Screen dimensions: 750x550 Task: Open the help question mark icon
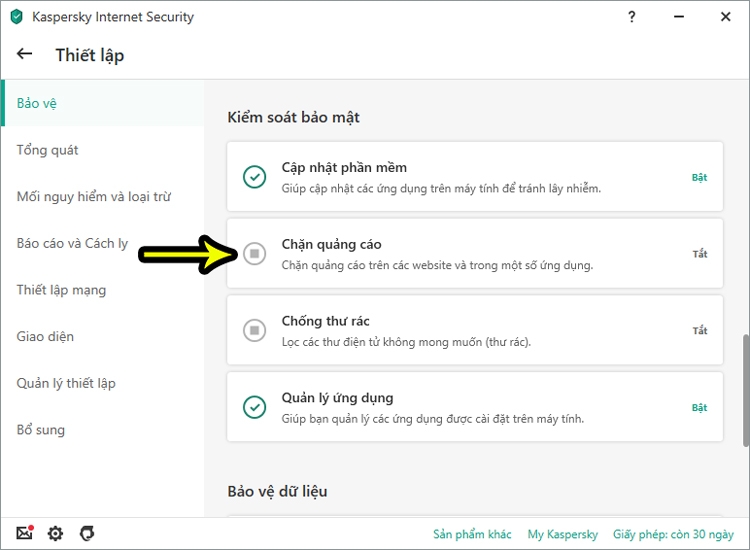click(631, 17)
